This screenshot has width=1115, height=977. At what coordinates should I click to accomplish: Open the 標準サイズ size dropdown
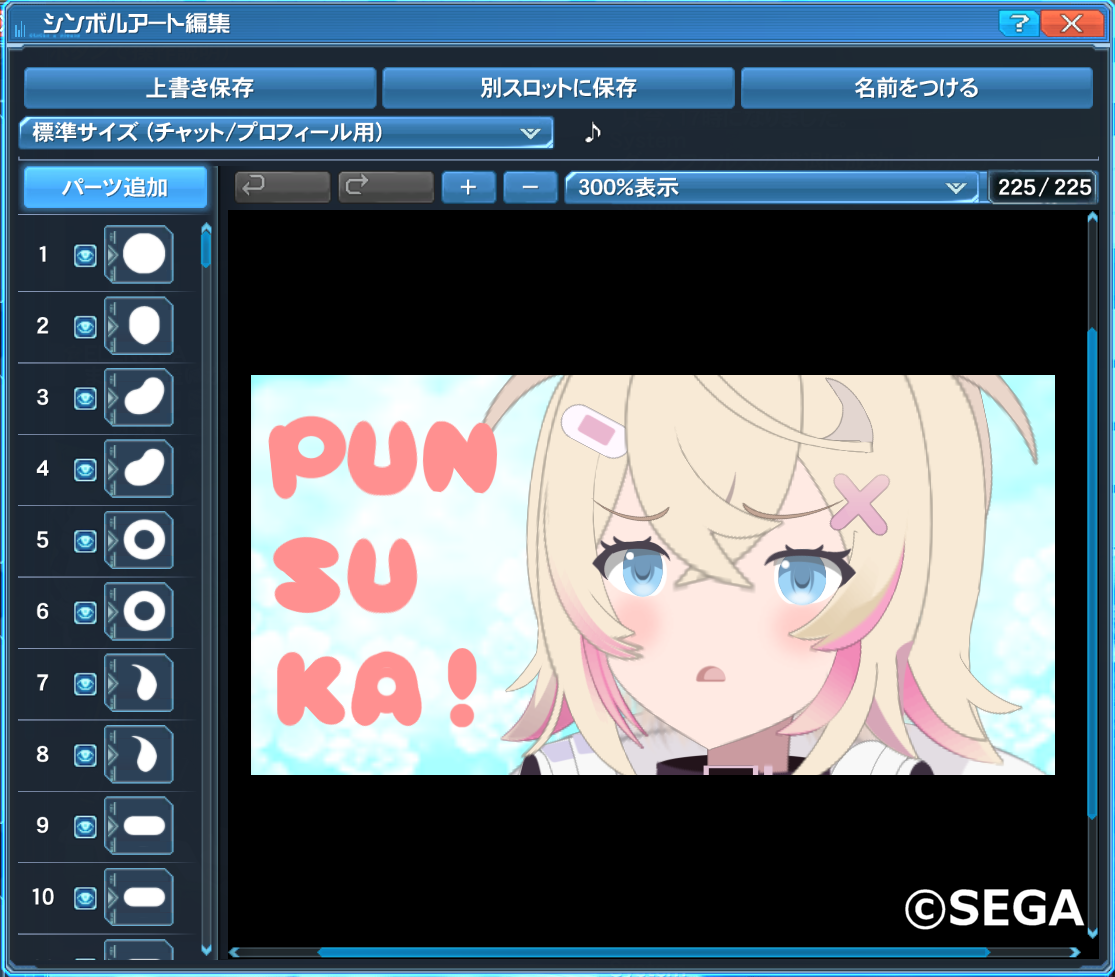click(x=287, y=133)
